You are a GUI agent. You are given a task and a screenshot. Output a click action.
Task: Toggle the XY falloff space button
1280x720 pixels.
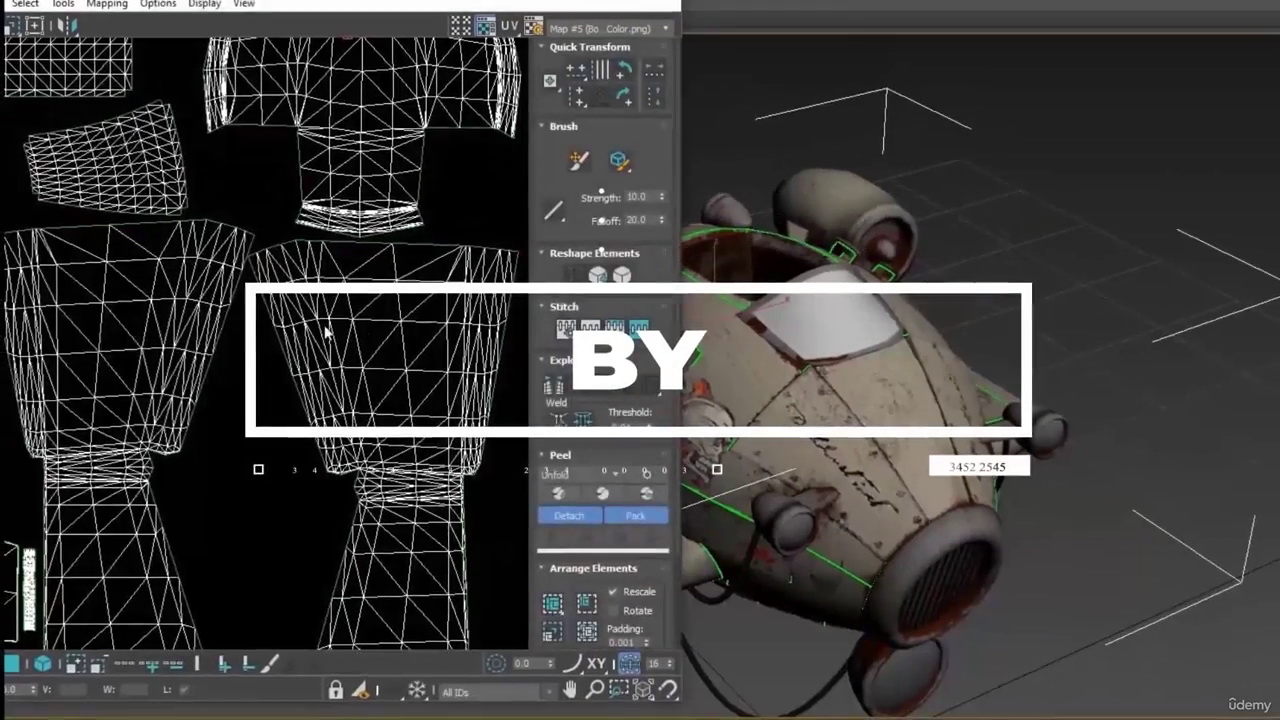pos(597,663)
